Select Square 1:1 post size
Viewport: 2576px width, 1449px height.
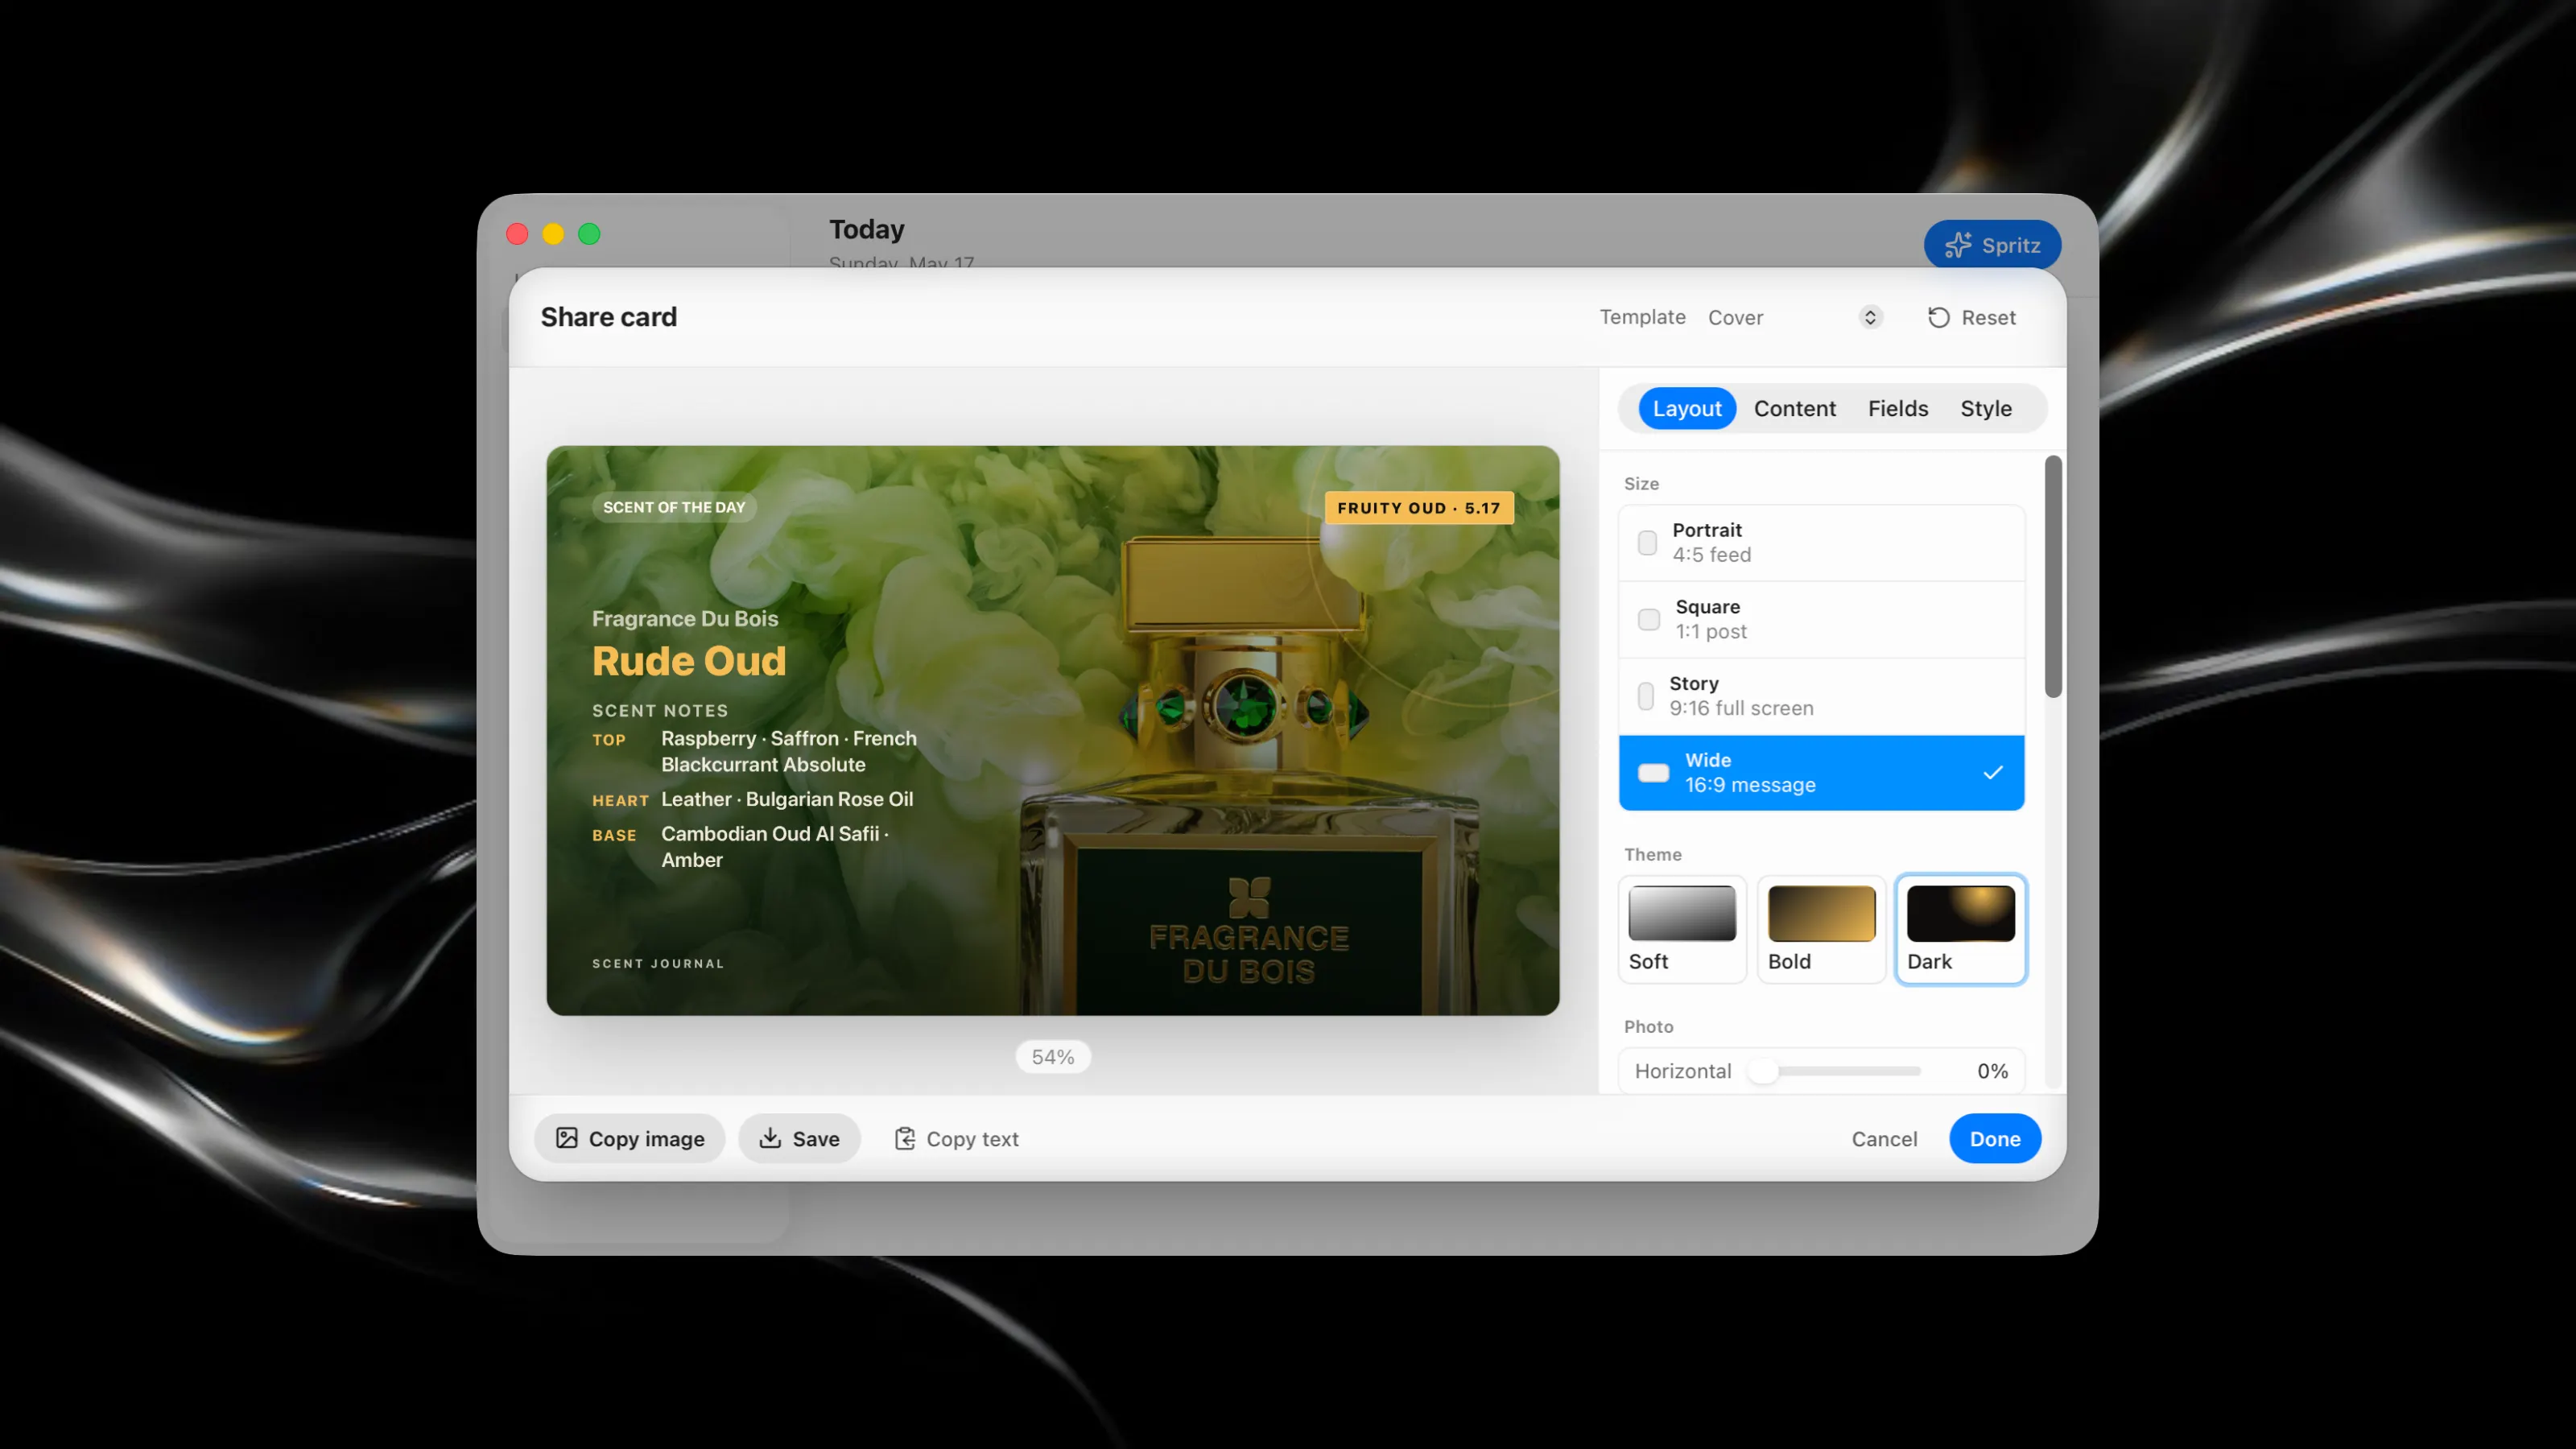(1821, 619)
